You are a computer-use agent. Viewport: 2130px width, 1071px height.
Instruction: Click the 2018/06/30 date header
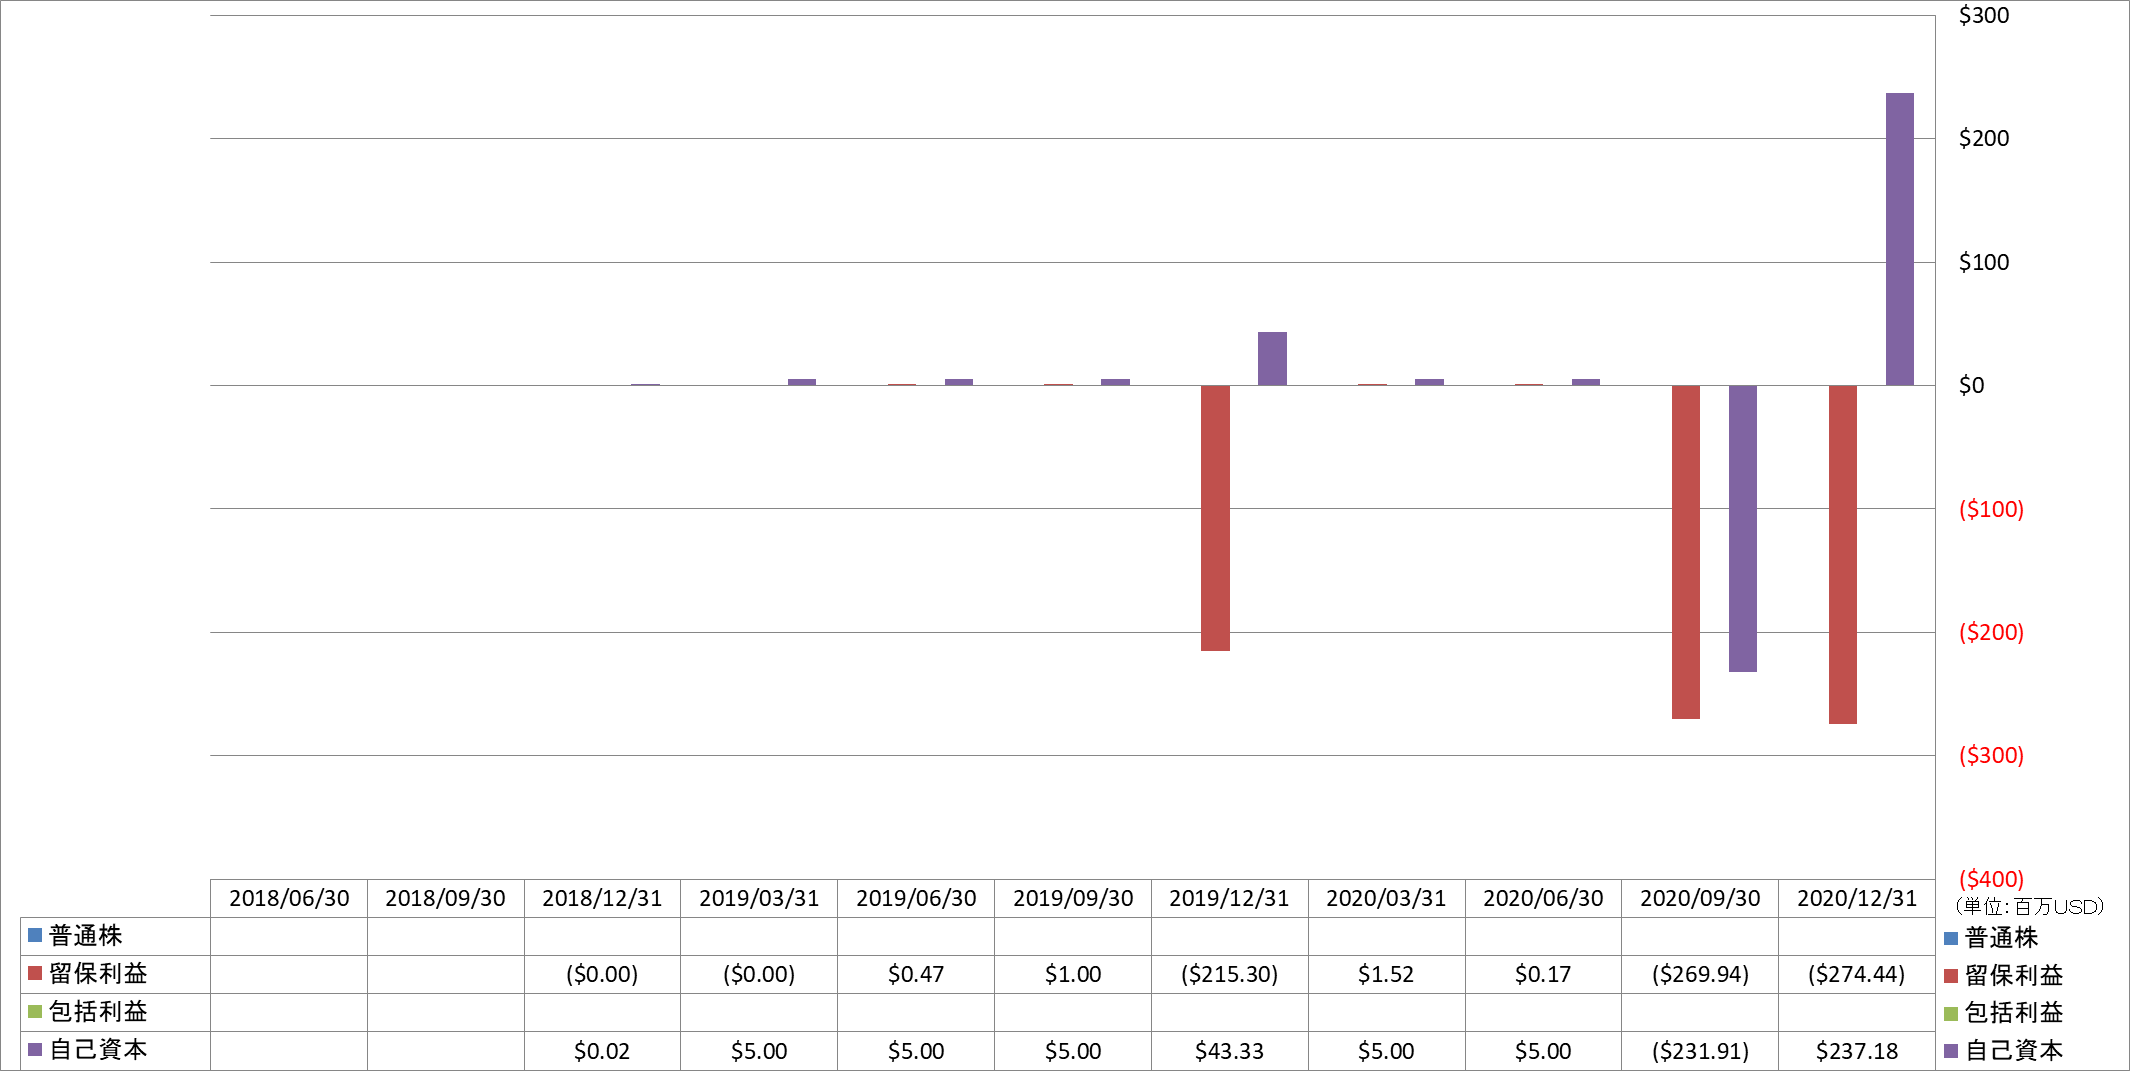(289, 899)
